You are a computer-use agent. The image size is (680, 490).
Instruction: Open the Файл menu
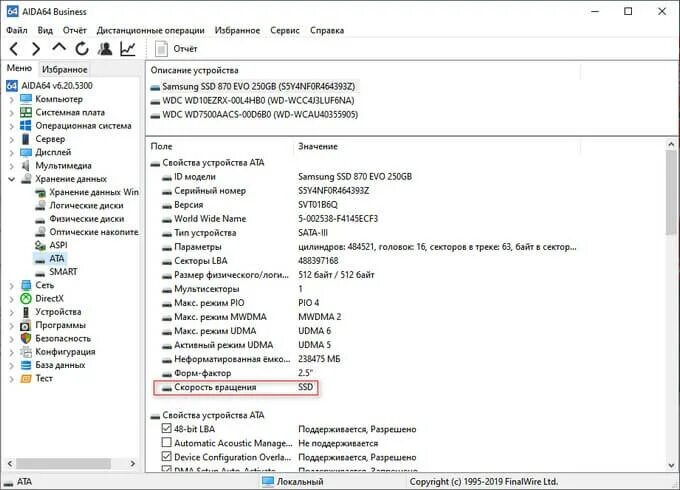coord(17,30)
